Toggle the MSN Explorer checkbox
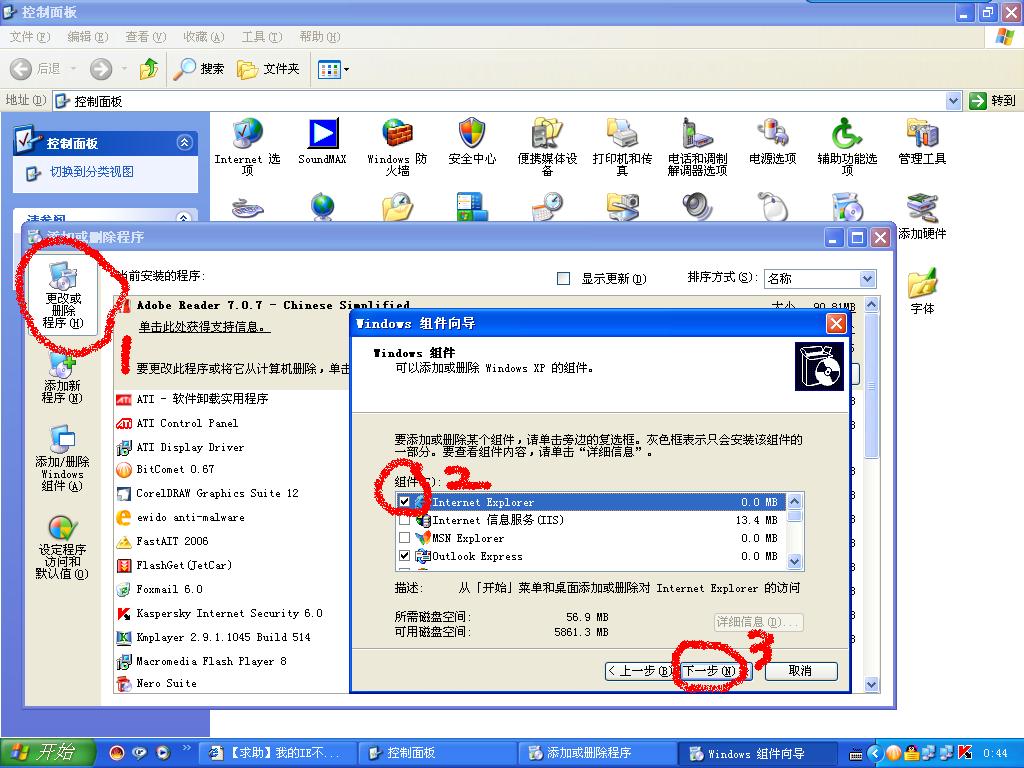The height and width of the screenshot is (768, 1024). point(404,538)
